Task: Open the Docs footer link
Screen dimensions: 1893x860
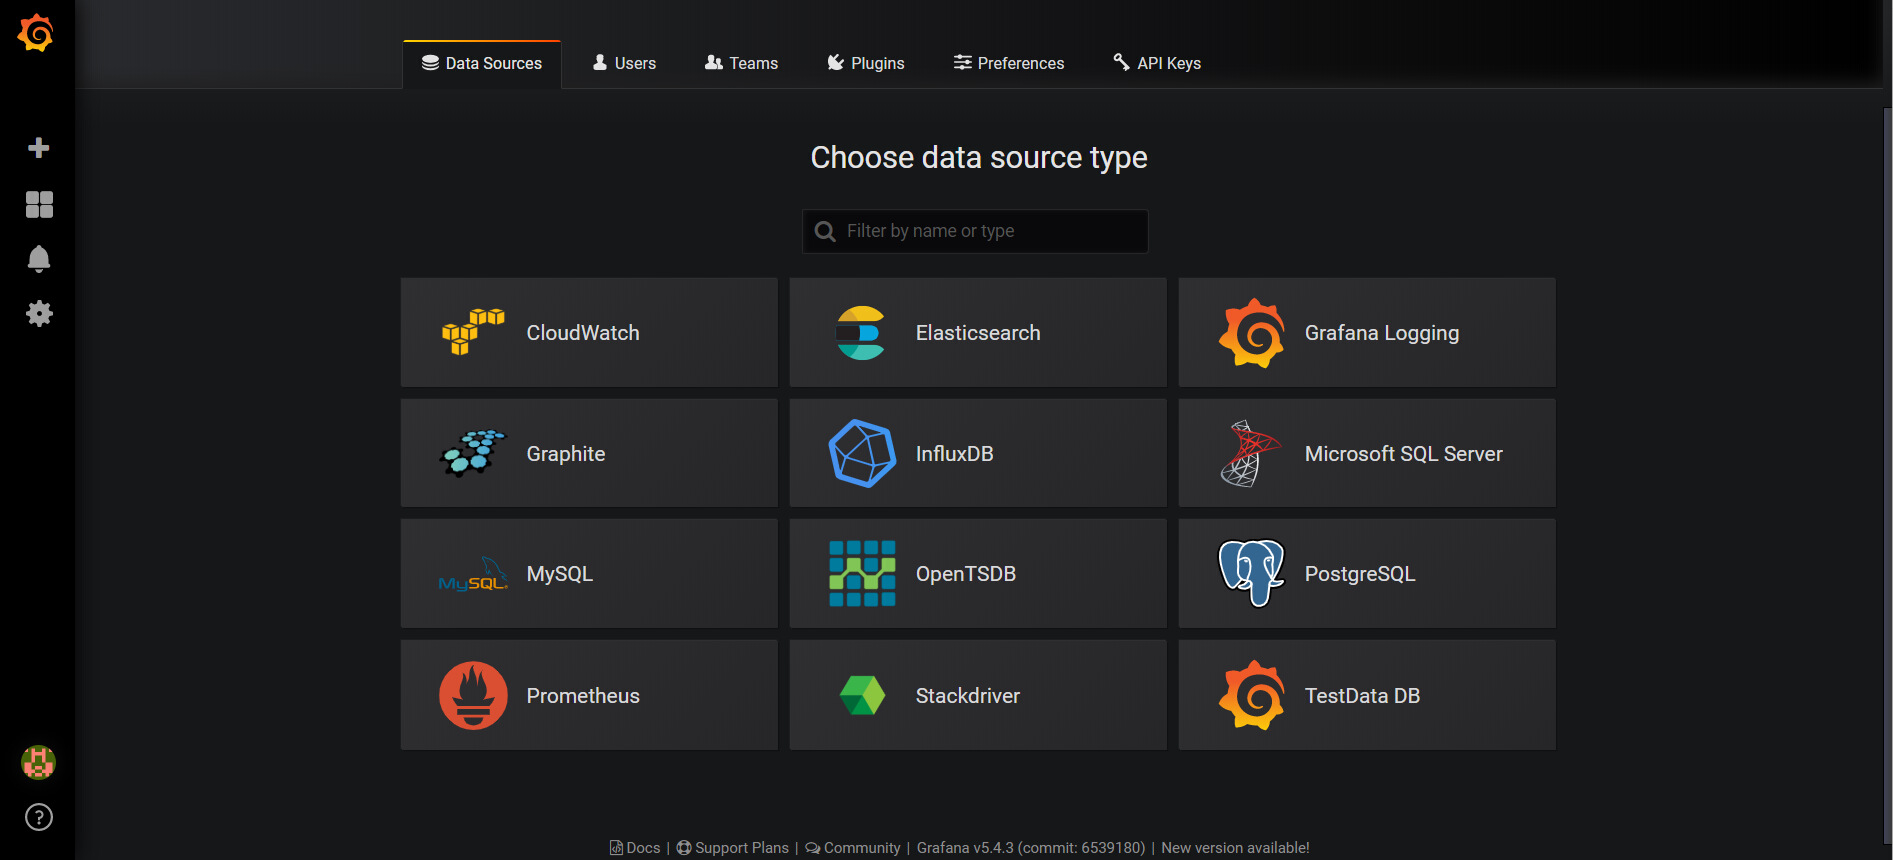Action: (636, 848)
